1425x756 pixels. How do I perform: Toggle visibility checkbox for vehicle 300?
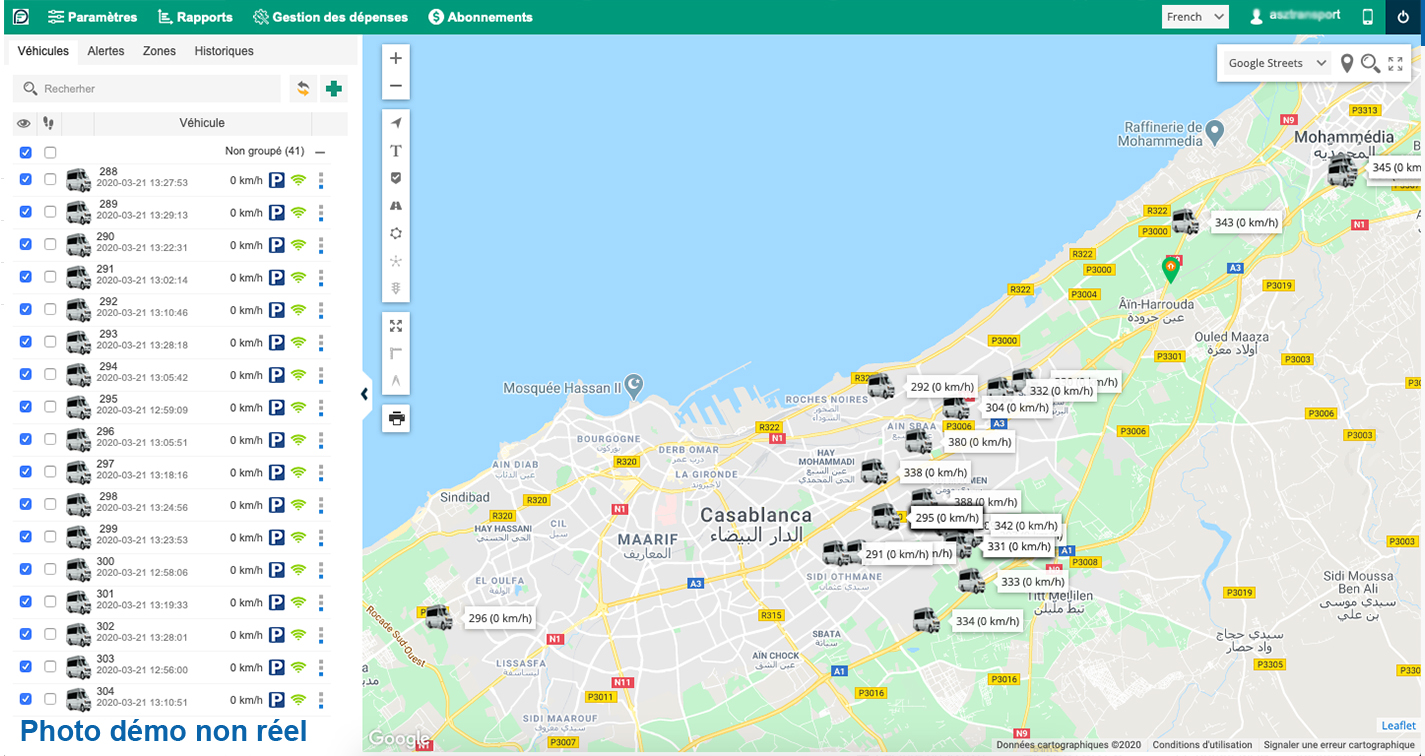tap(26, 569)
